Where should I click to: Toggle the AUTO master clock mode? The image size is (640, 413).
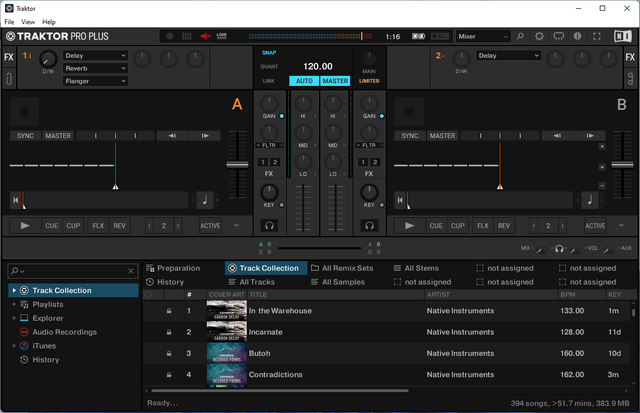point(305,81)
